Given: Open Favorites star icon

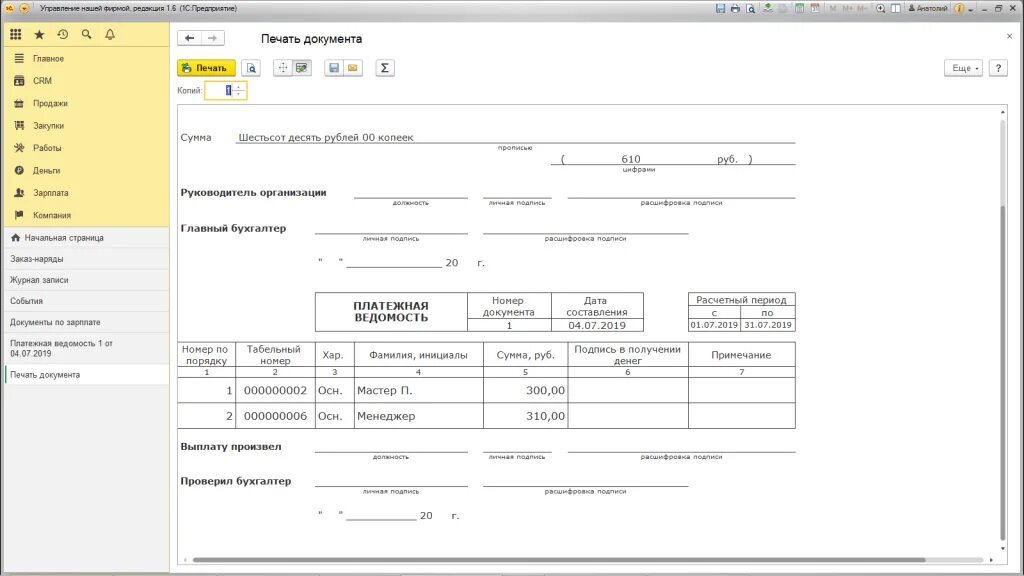Looking at the screenshot, I should (39, 34).
